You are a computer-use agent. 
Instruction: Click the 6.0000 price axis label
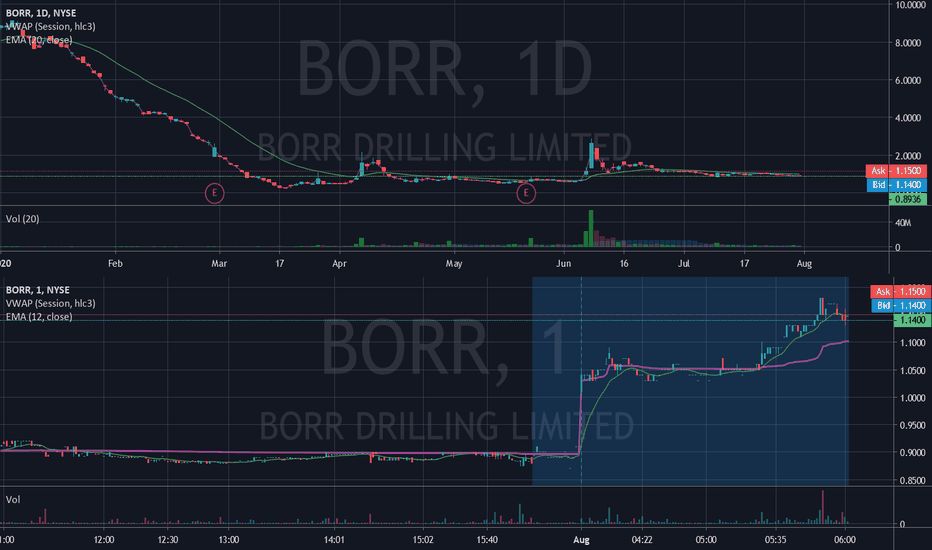point(908,80)
